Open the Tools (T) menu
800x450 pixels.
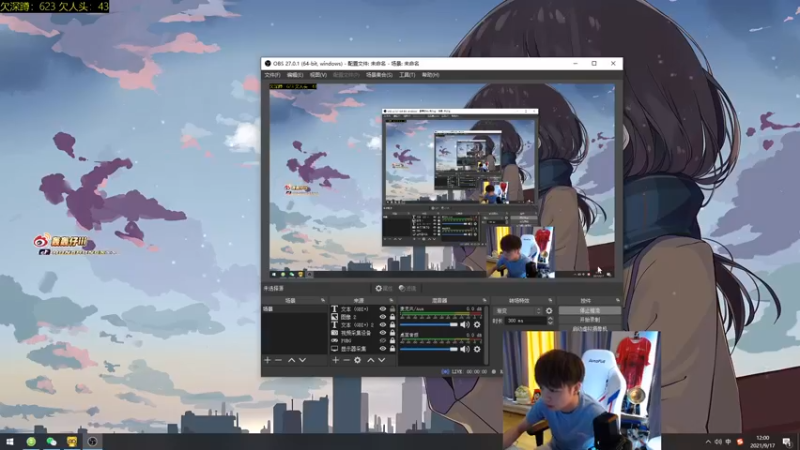coord(407,75)
